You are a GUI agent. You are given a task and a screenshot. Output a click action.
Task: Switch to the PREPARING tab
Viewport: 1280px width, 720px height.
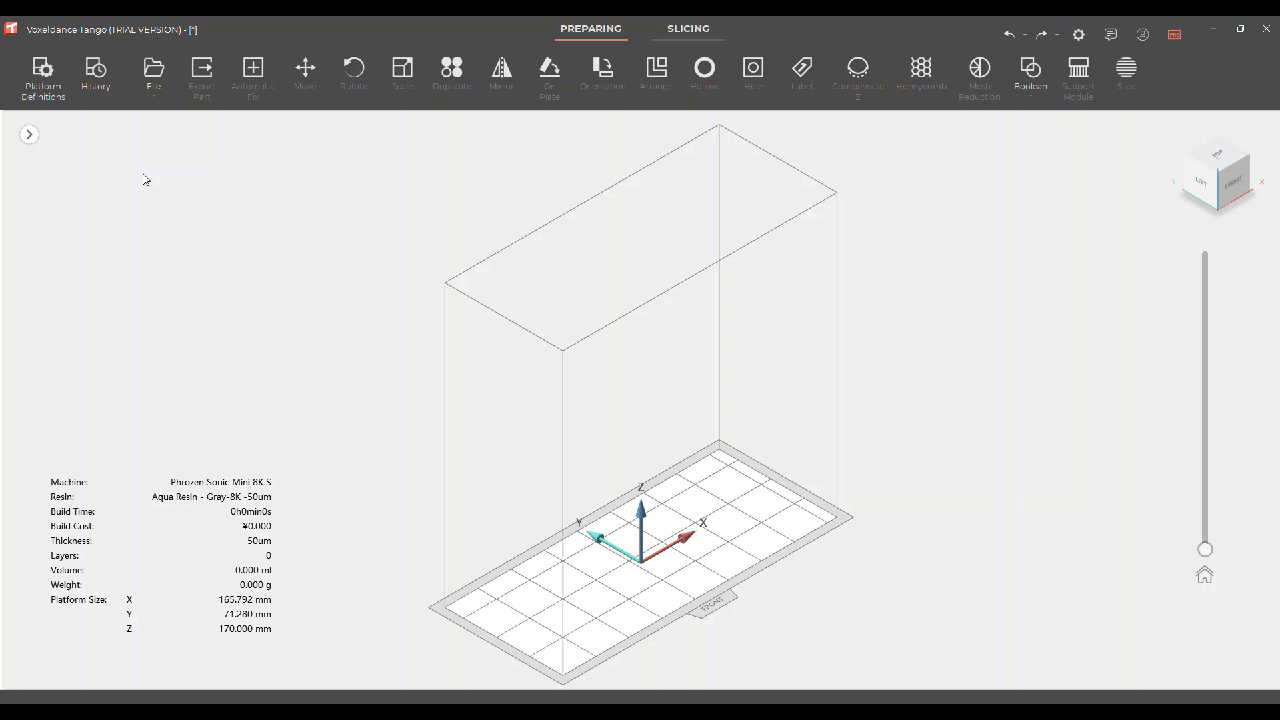coord(590,29)
